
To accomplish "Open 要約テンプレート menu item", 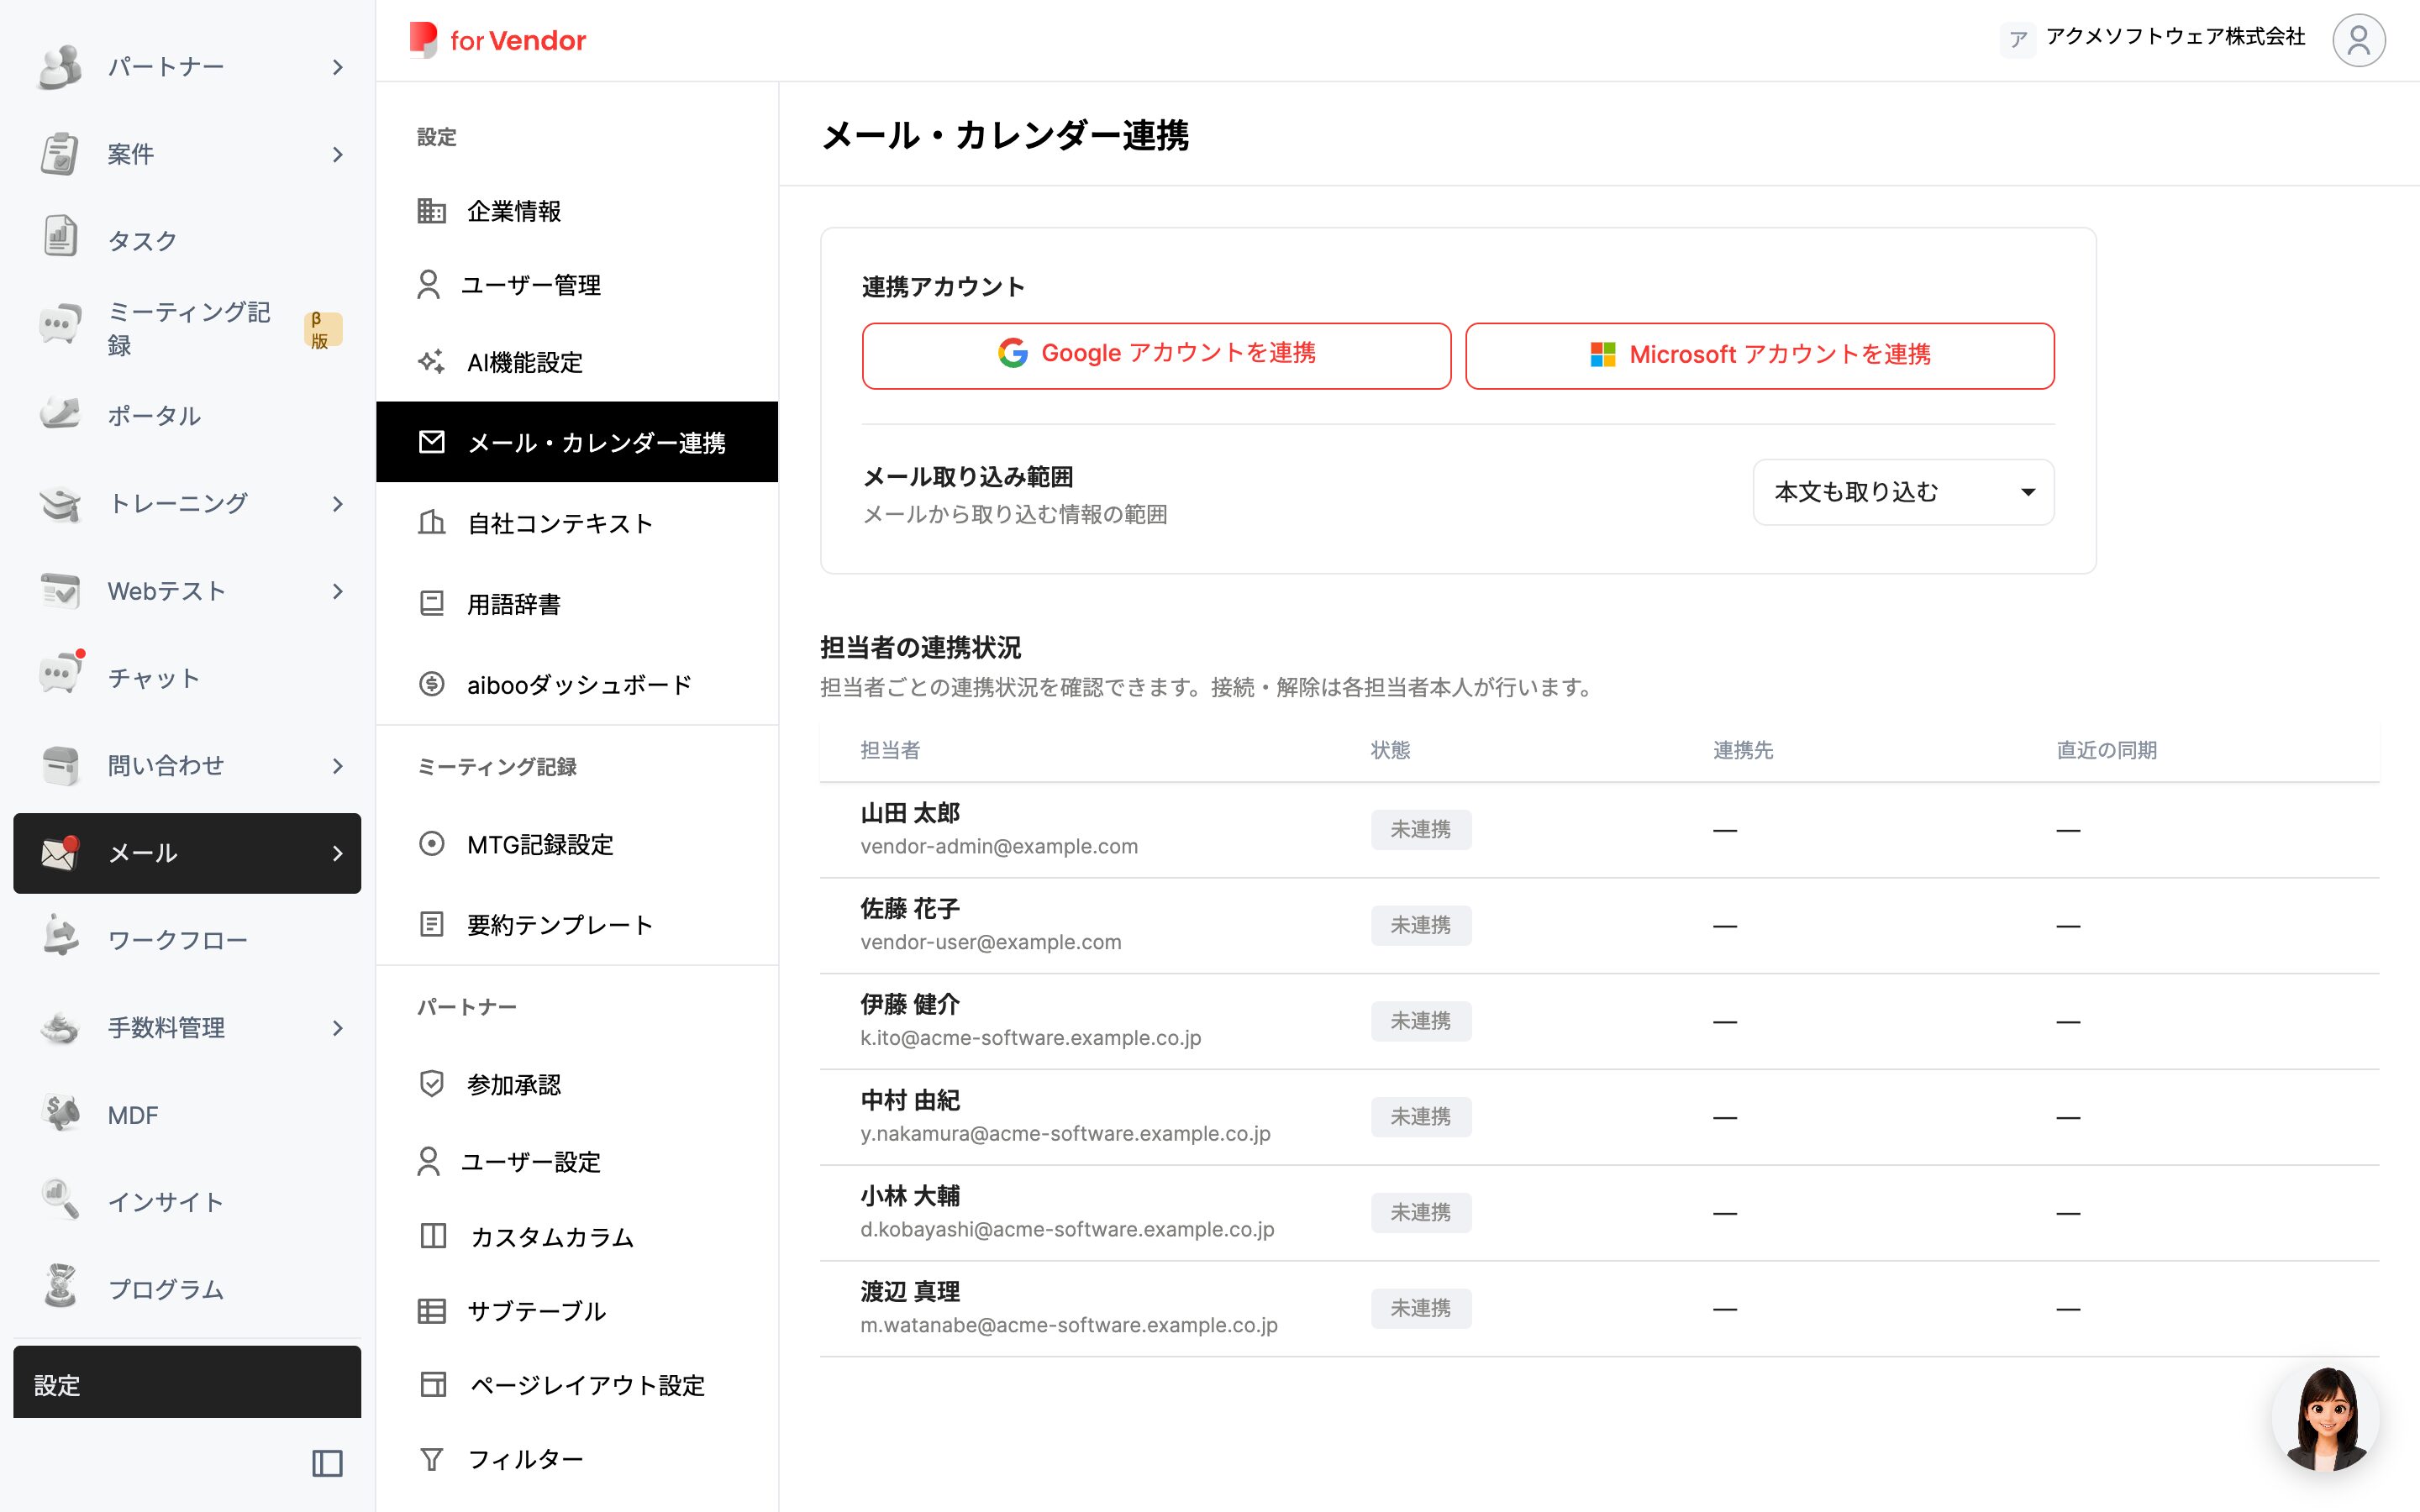I will click(577, 925).
